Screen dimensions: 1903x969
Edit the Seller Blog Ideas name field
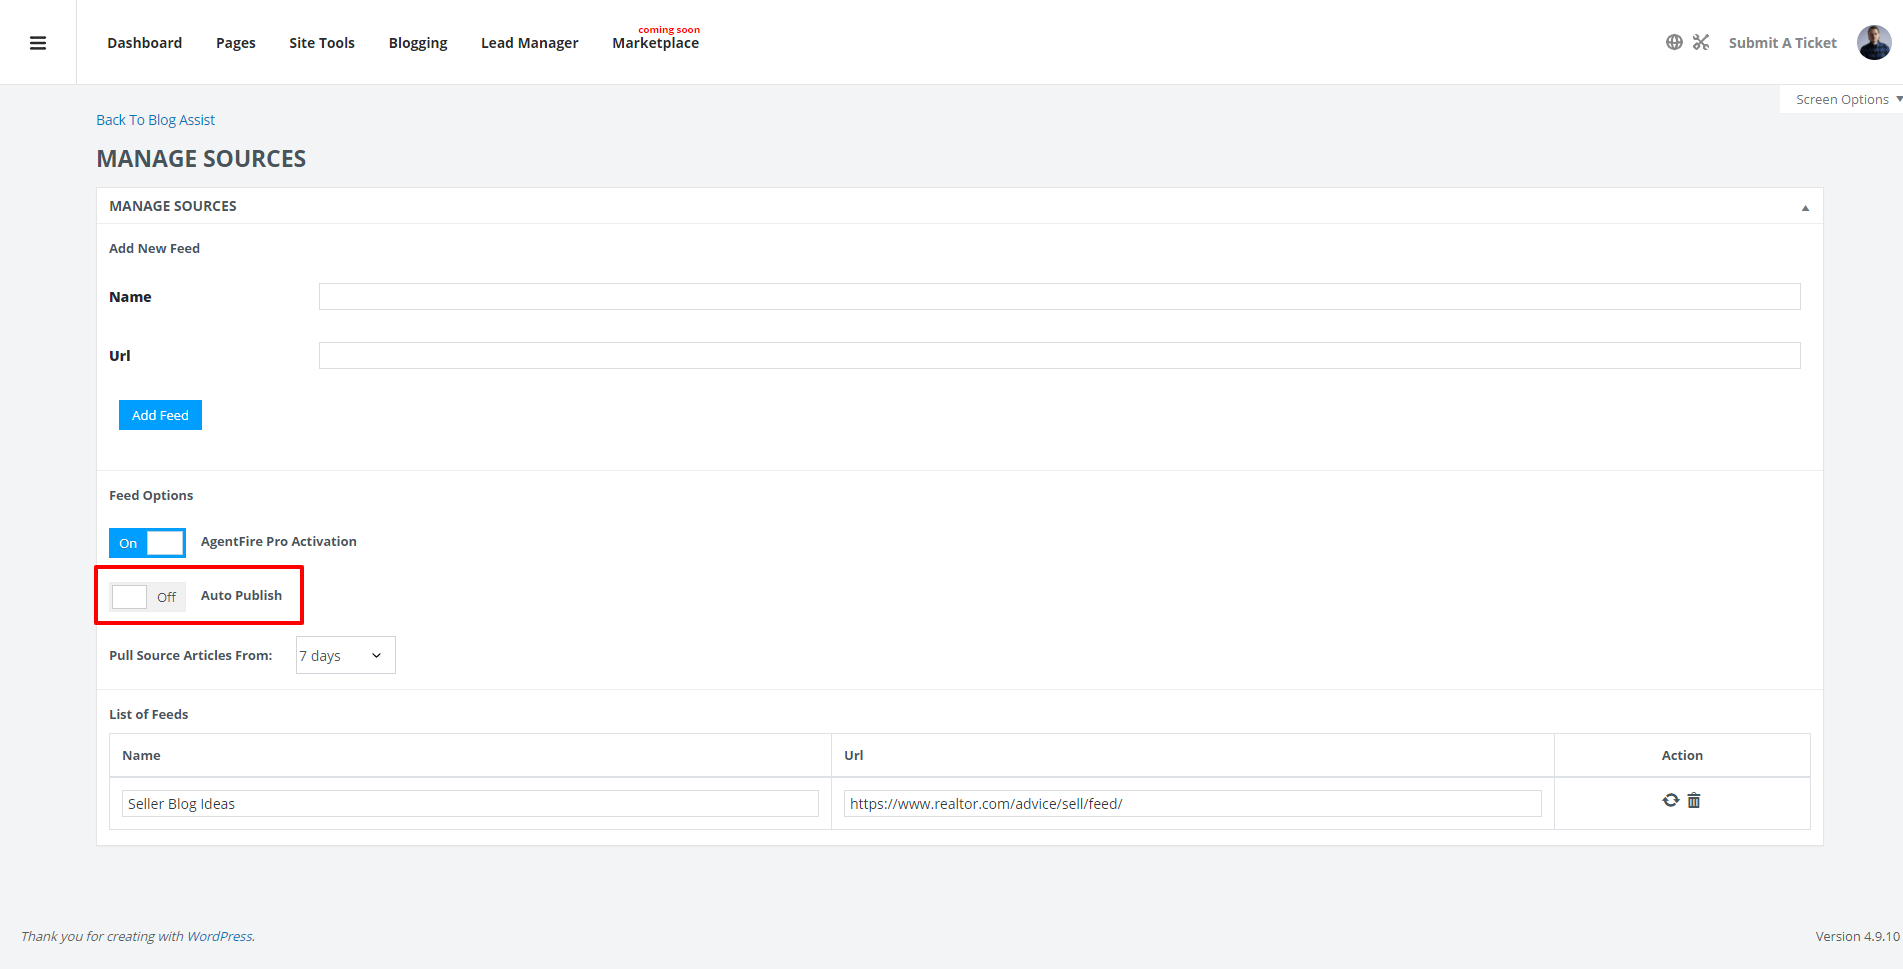coord(470,804)
